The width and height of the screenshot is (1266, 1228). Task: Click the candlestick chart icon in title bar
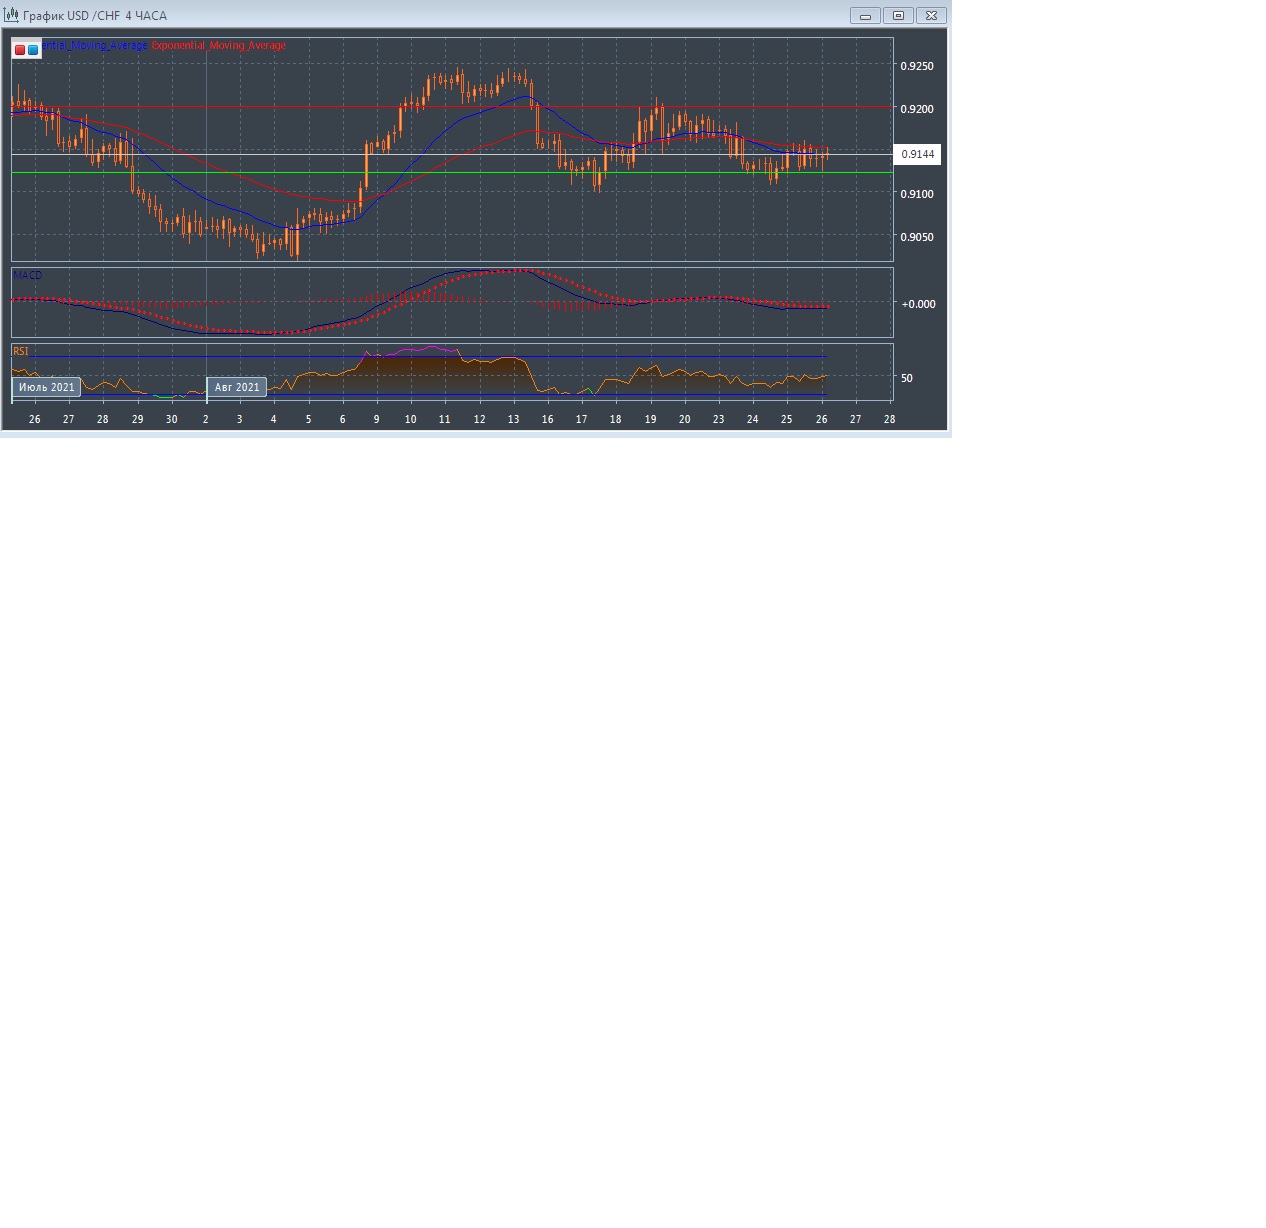click(x=11, y=15)
